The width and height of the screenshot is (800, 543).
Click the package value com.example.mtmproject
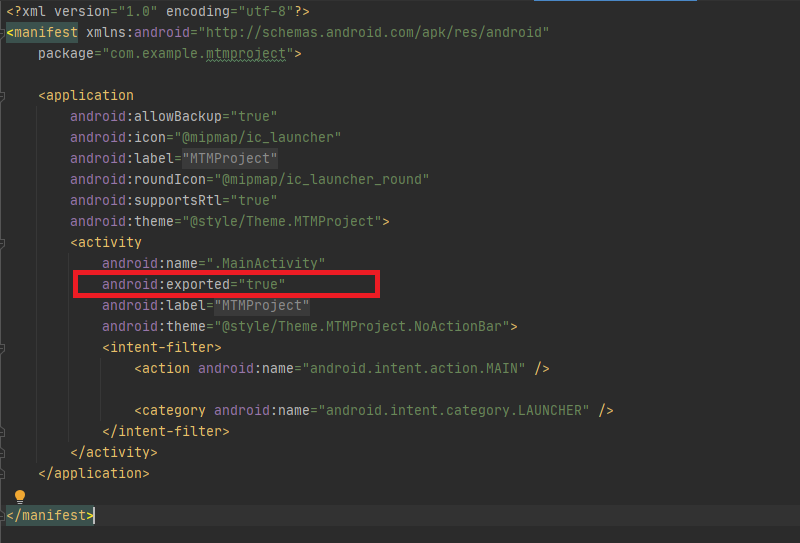click(x=198, y=54)
